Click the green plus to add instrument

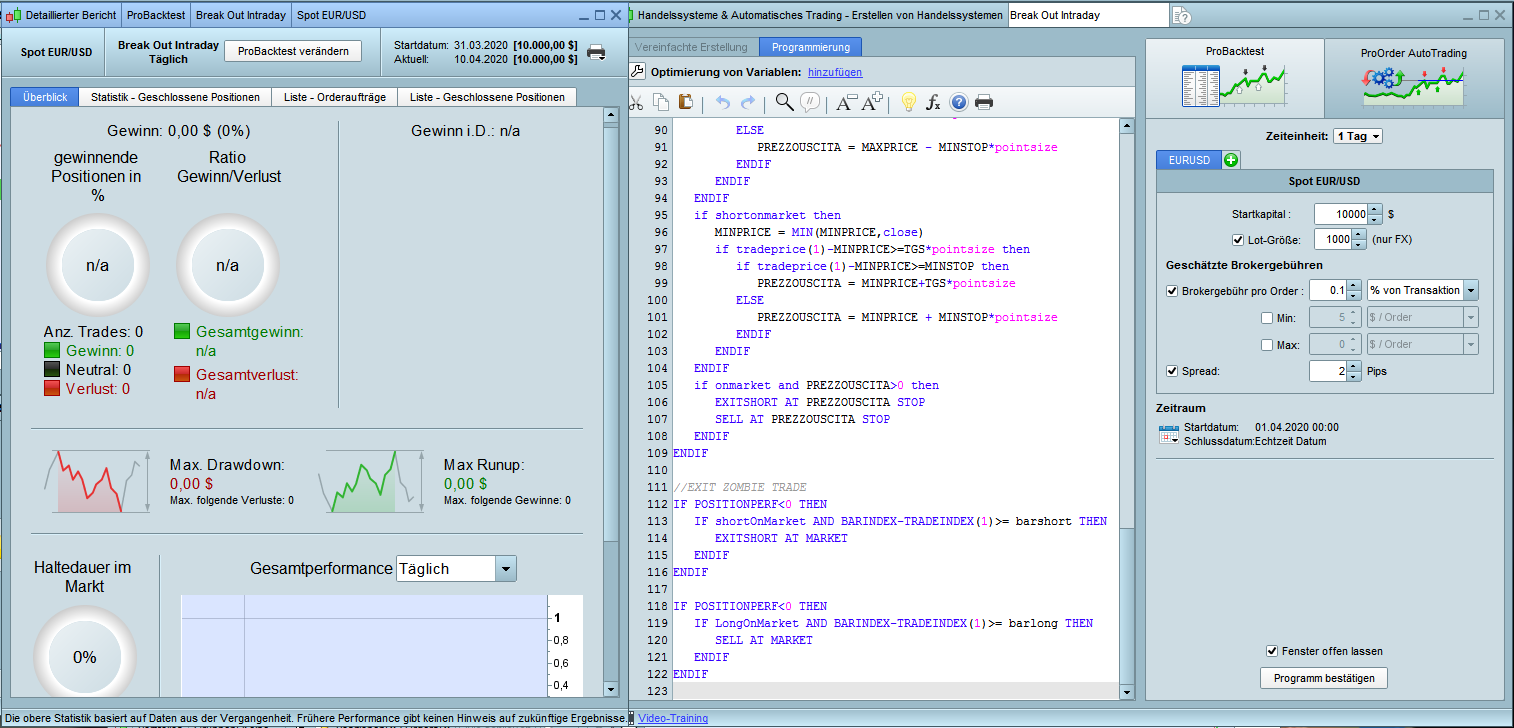(x=1230, y=160)
